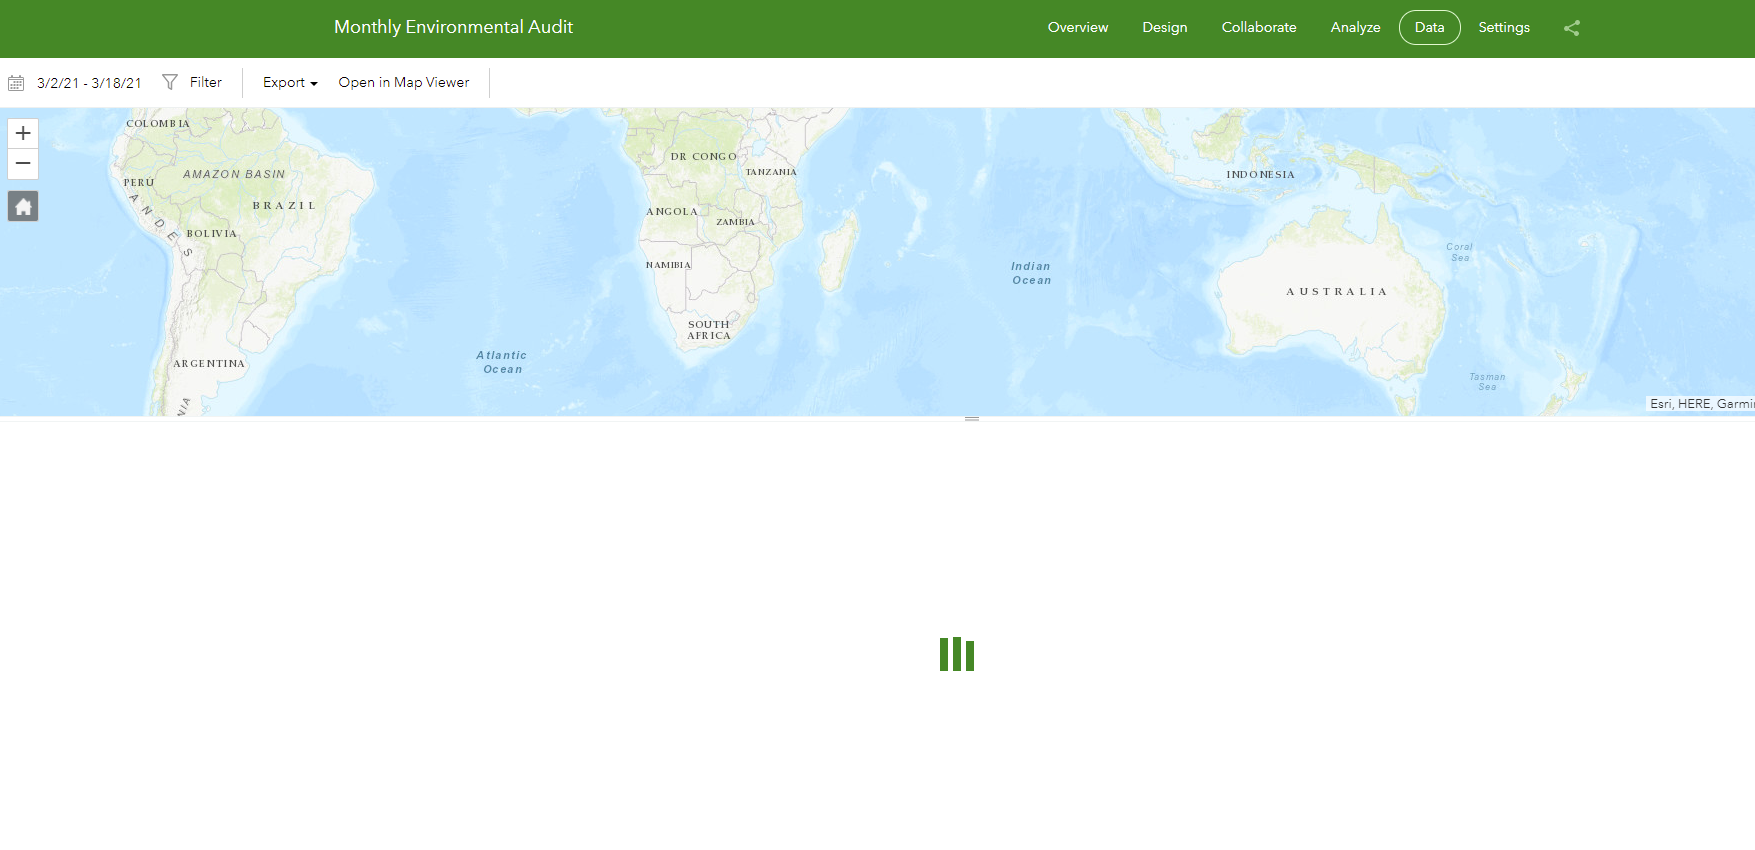Expand the Export dropdown
This screenshot has width=1755, height=850.
coord(290,83)
